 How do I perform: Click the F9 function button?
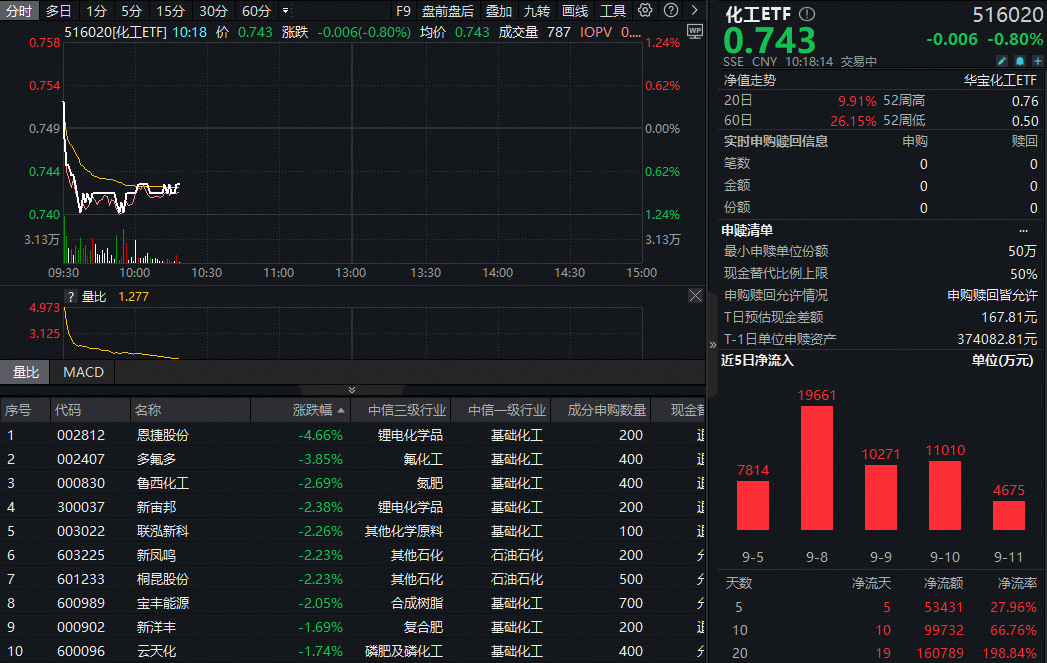(x=402, y=10)
